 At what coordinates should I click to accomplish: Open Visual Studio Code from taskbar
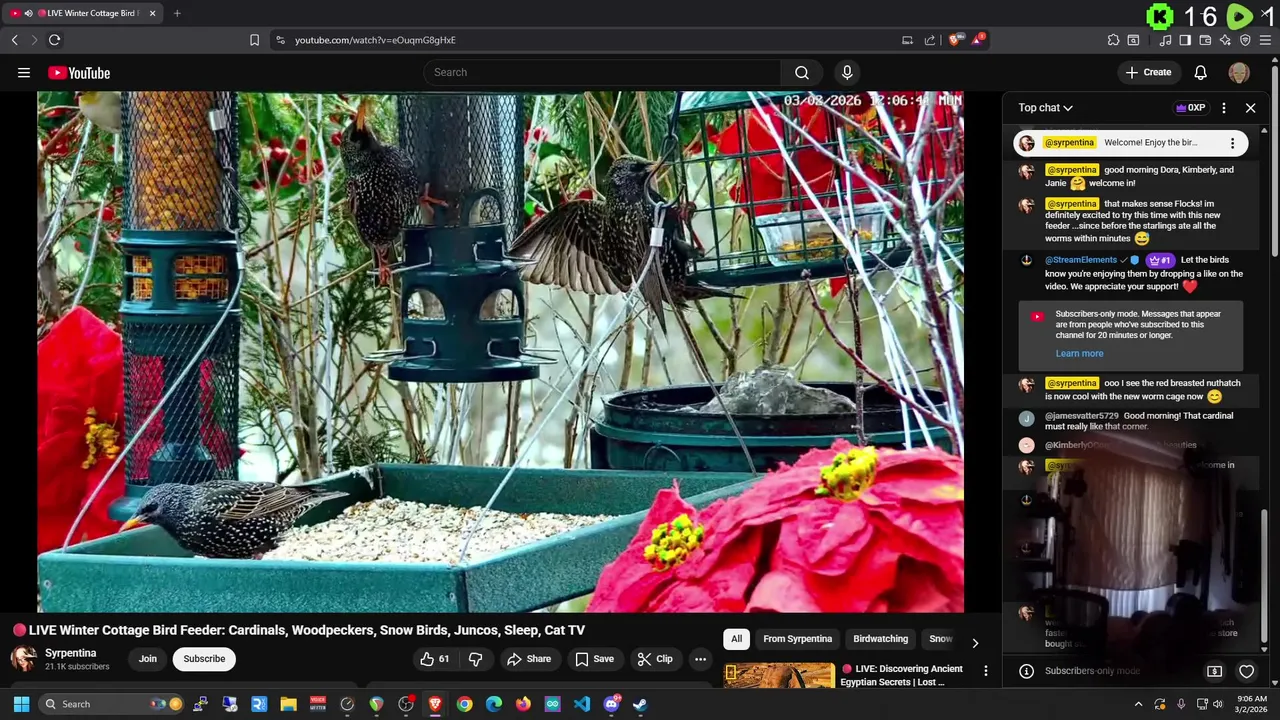click(x=582, y=704)
